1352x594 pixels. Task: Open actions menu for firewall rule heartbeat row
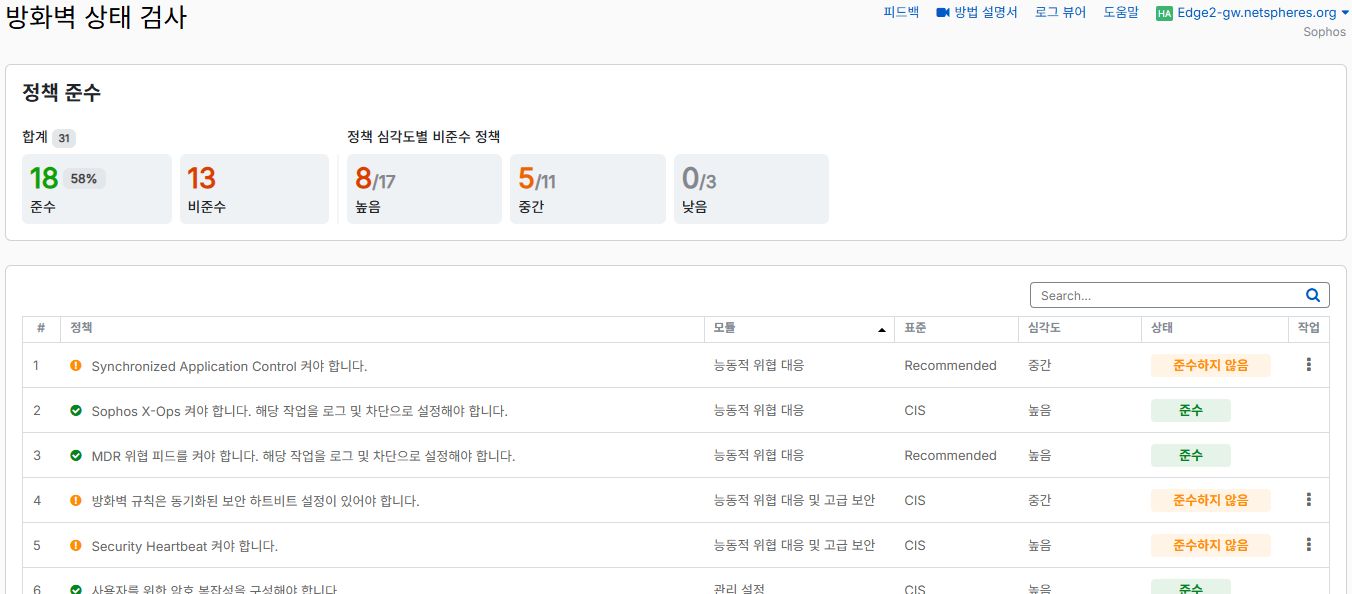pos(1309,500)
